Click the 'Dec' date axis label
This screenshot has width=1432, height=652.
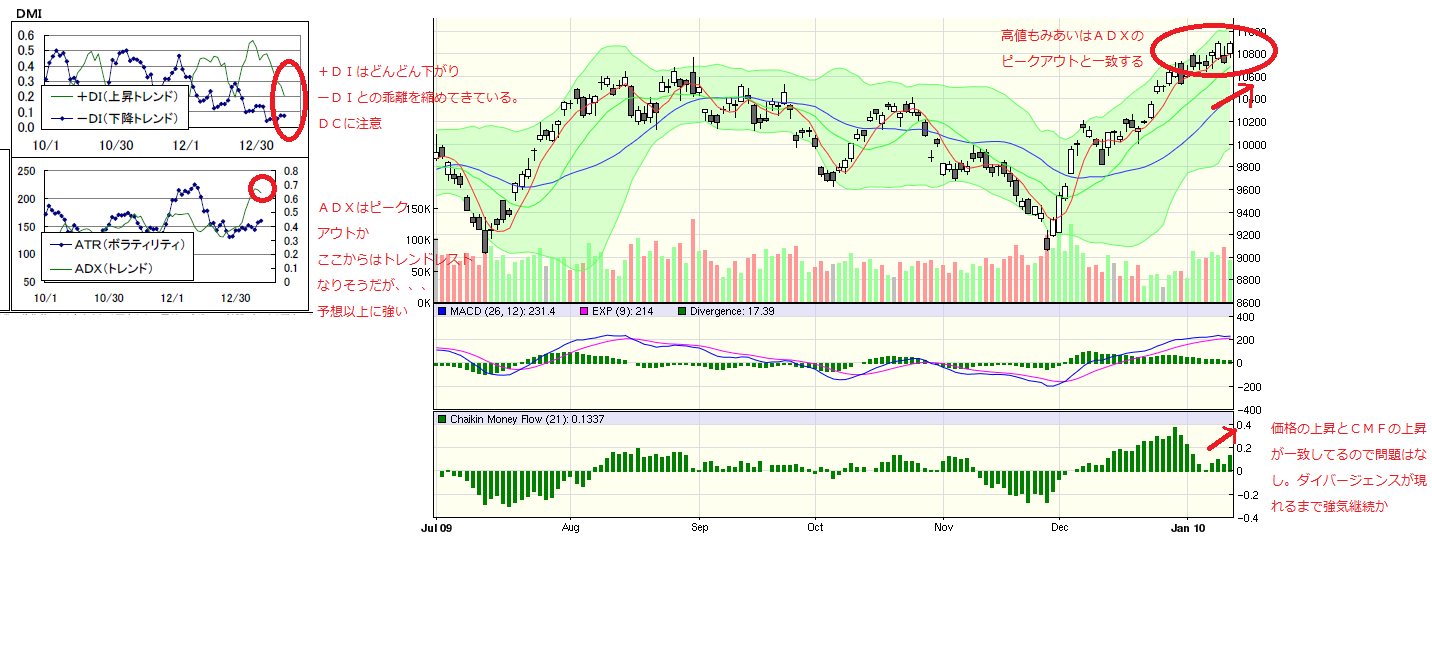click(x=1061, y=525)
